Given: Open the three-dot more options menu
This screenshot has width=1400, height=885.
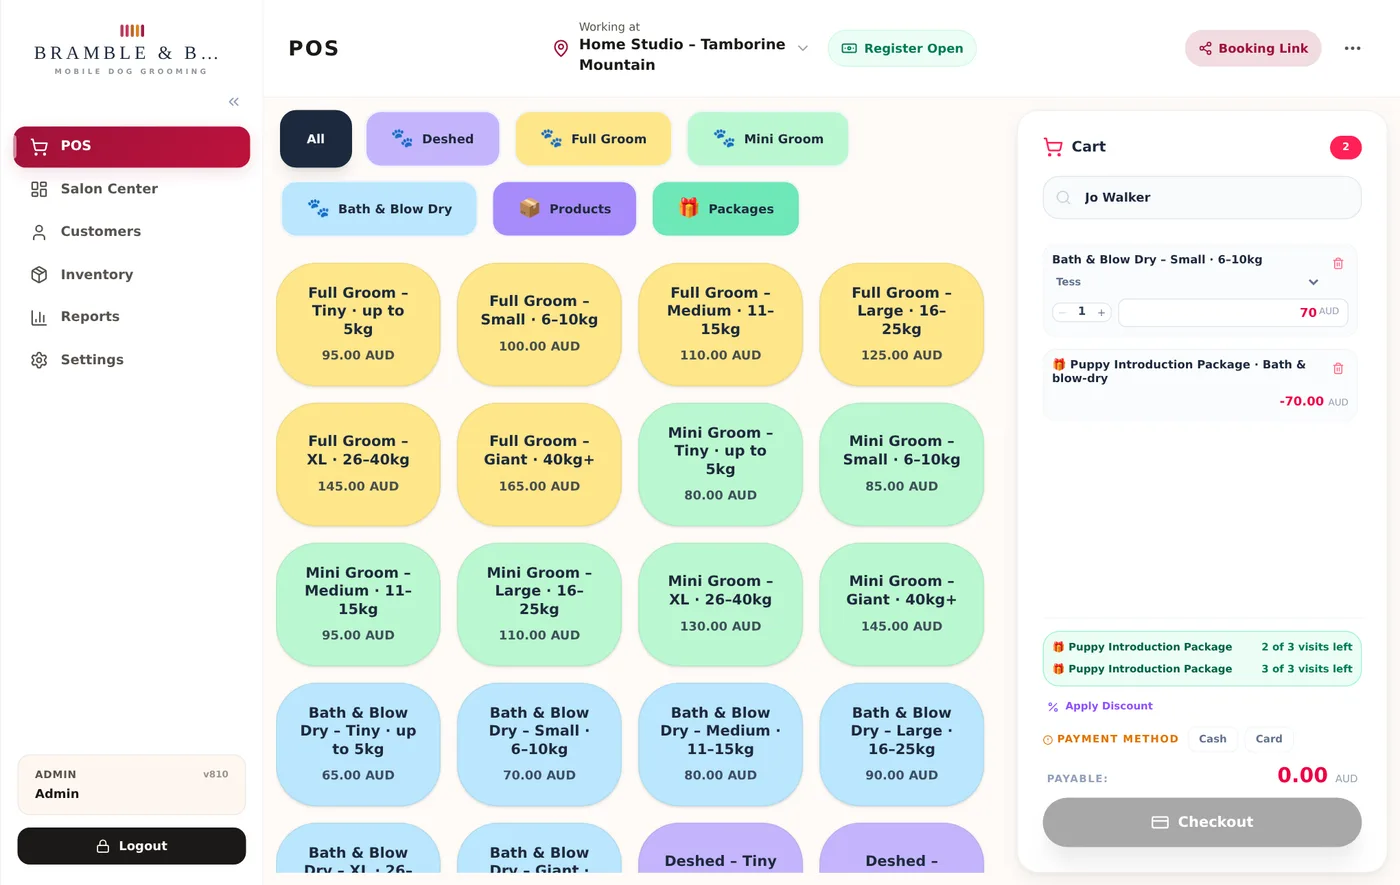Looking at the screenshot, I should (1352, 48).
